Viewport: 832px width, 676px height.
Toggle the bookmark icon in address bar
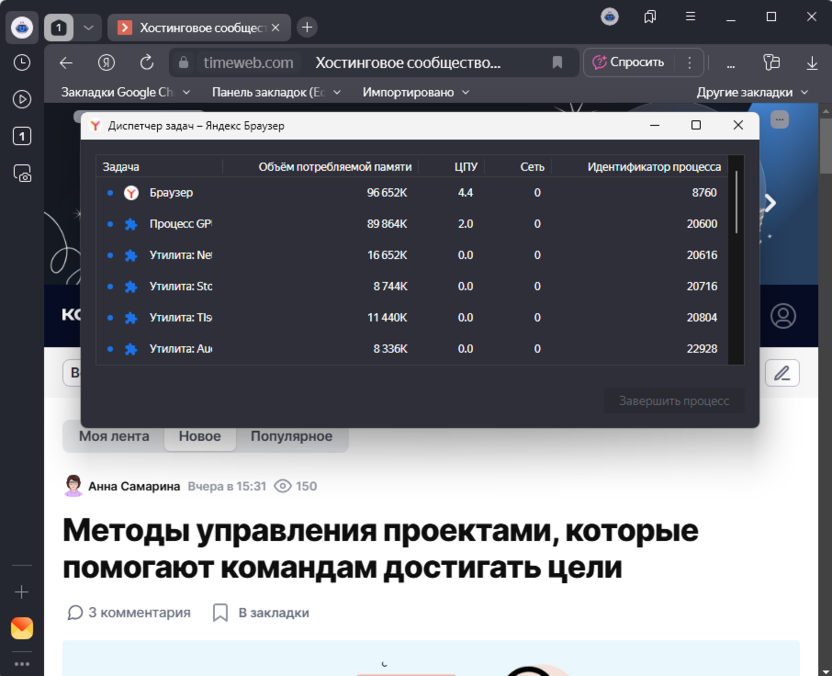click(557, 63)
